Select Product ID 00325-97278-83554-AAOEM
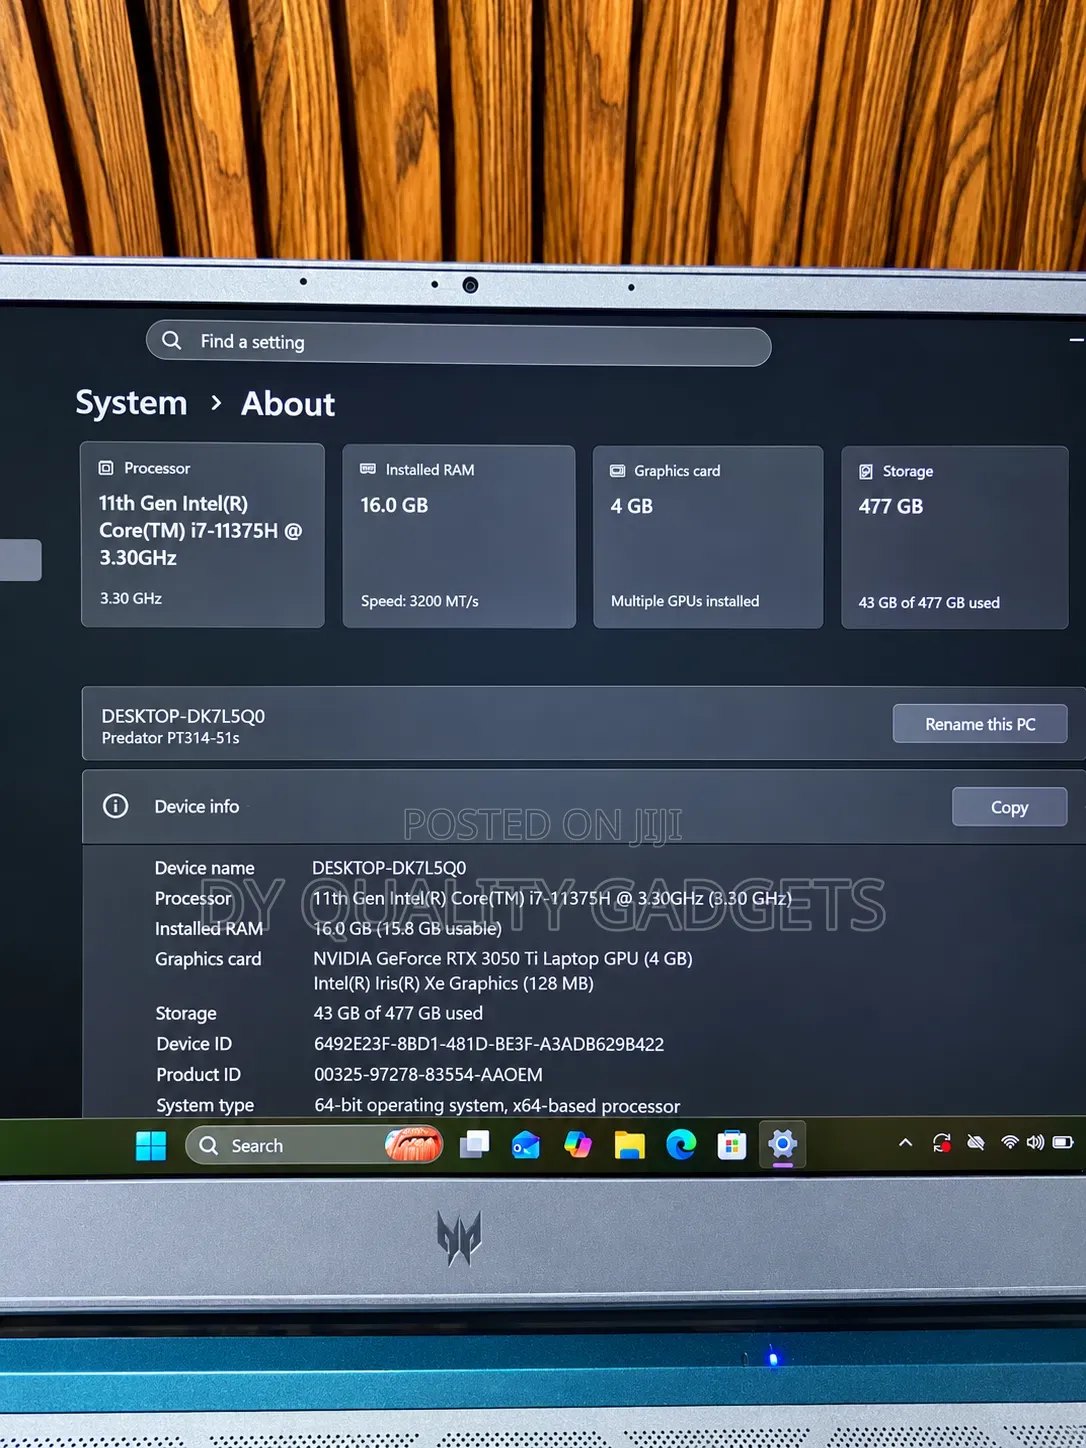 (x=429, y=1074)
